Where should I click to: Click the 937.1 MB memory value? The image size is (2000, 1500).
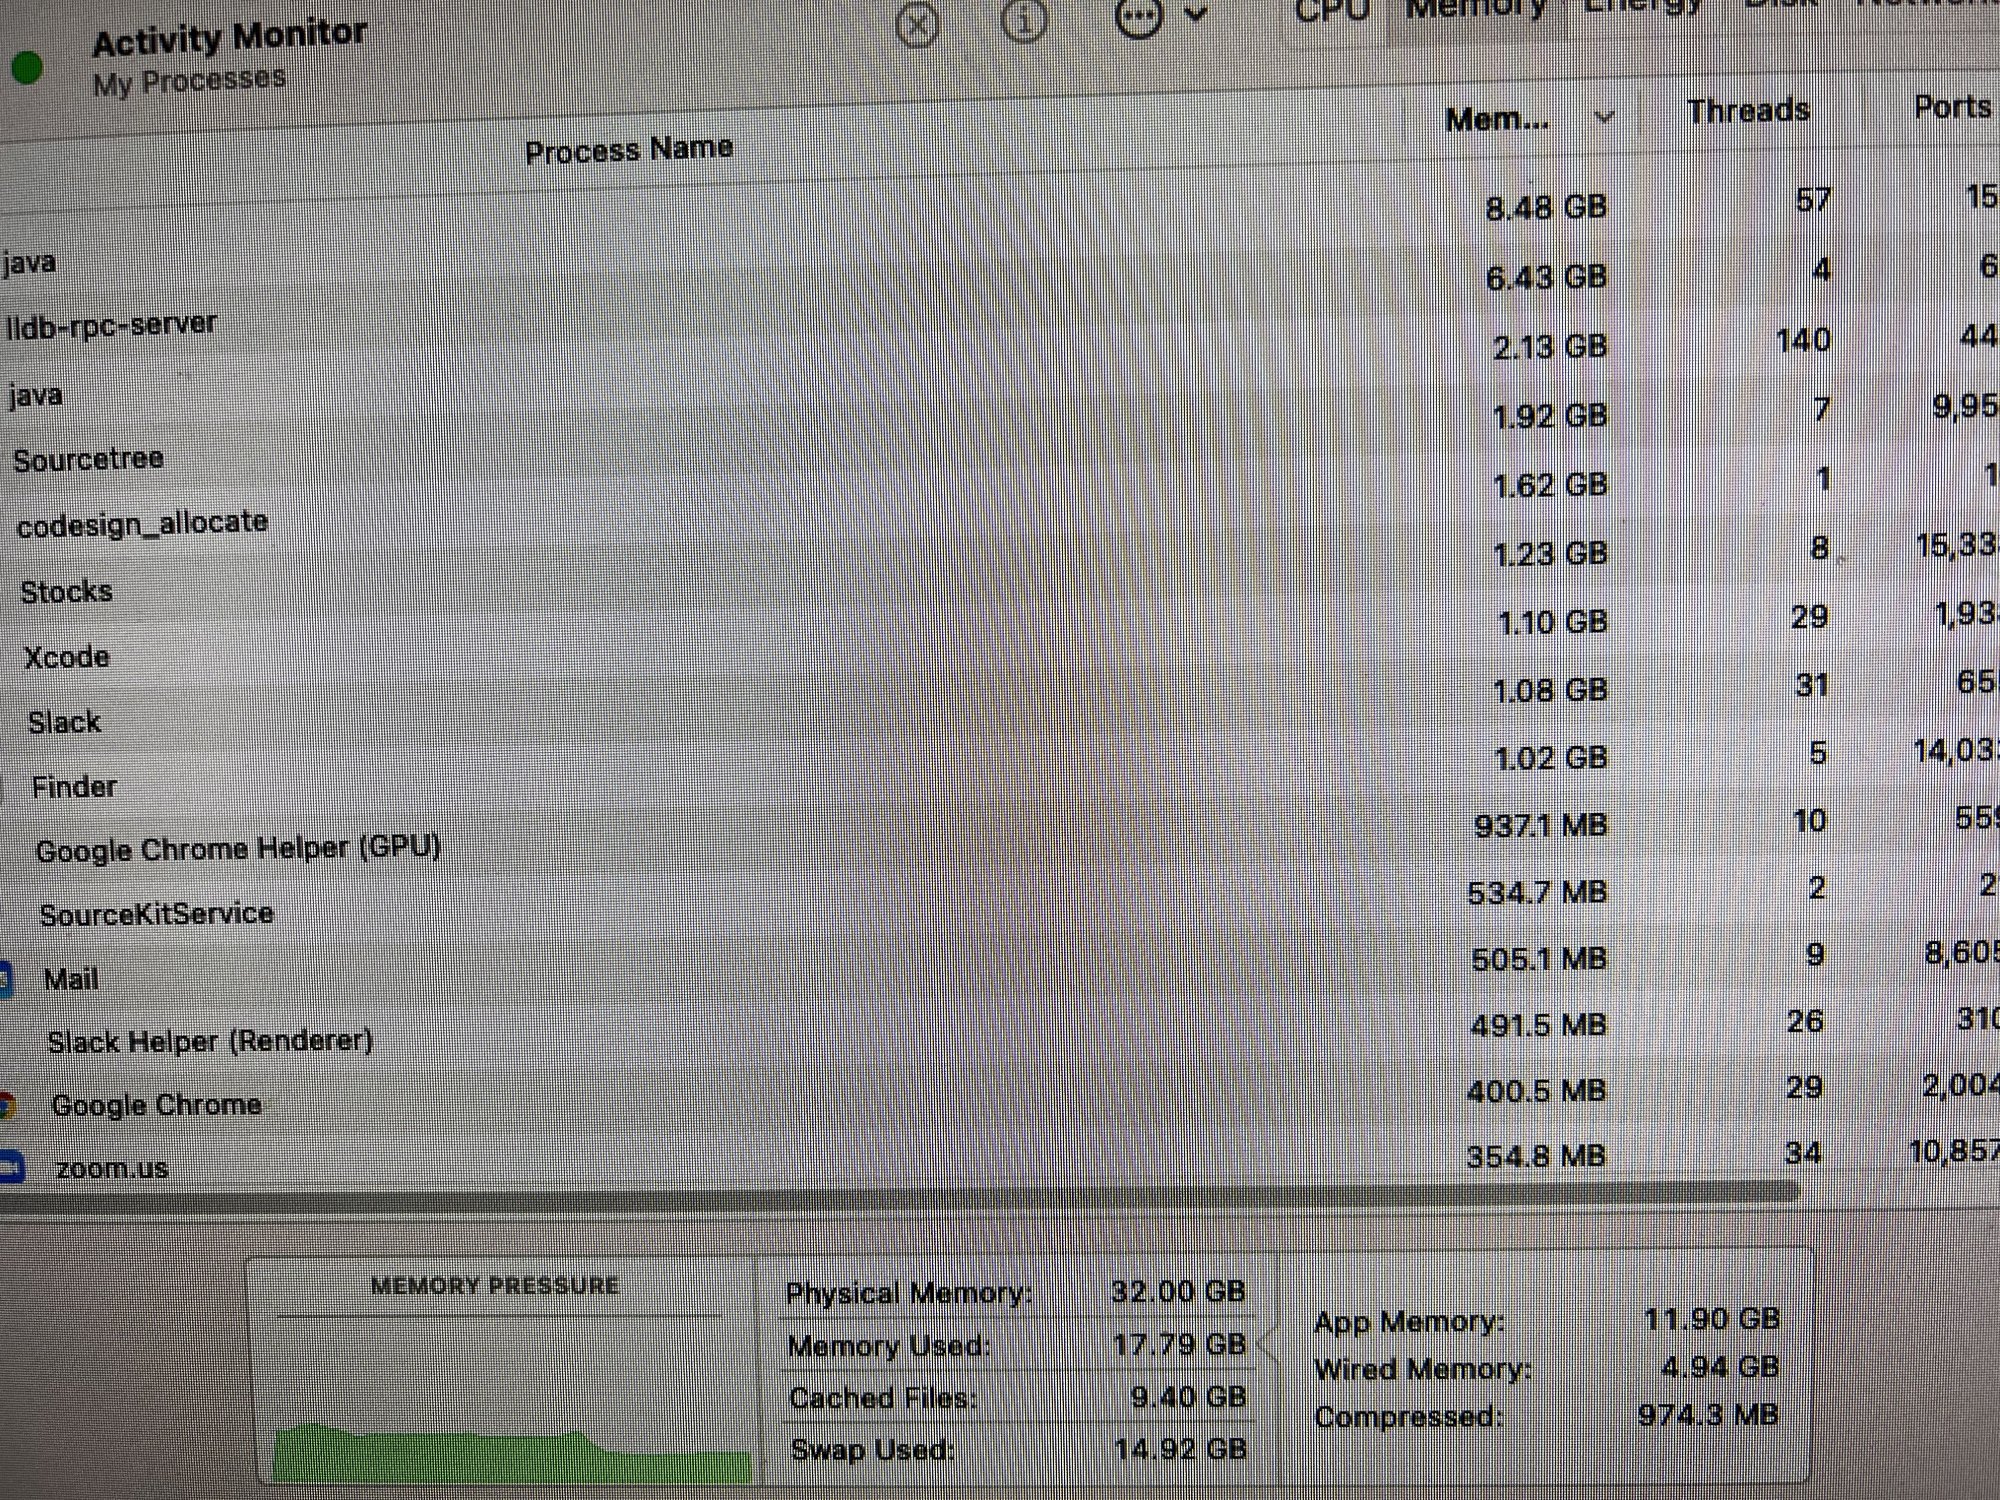(x=1540, y=826)
